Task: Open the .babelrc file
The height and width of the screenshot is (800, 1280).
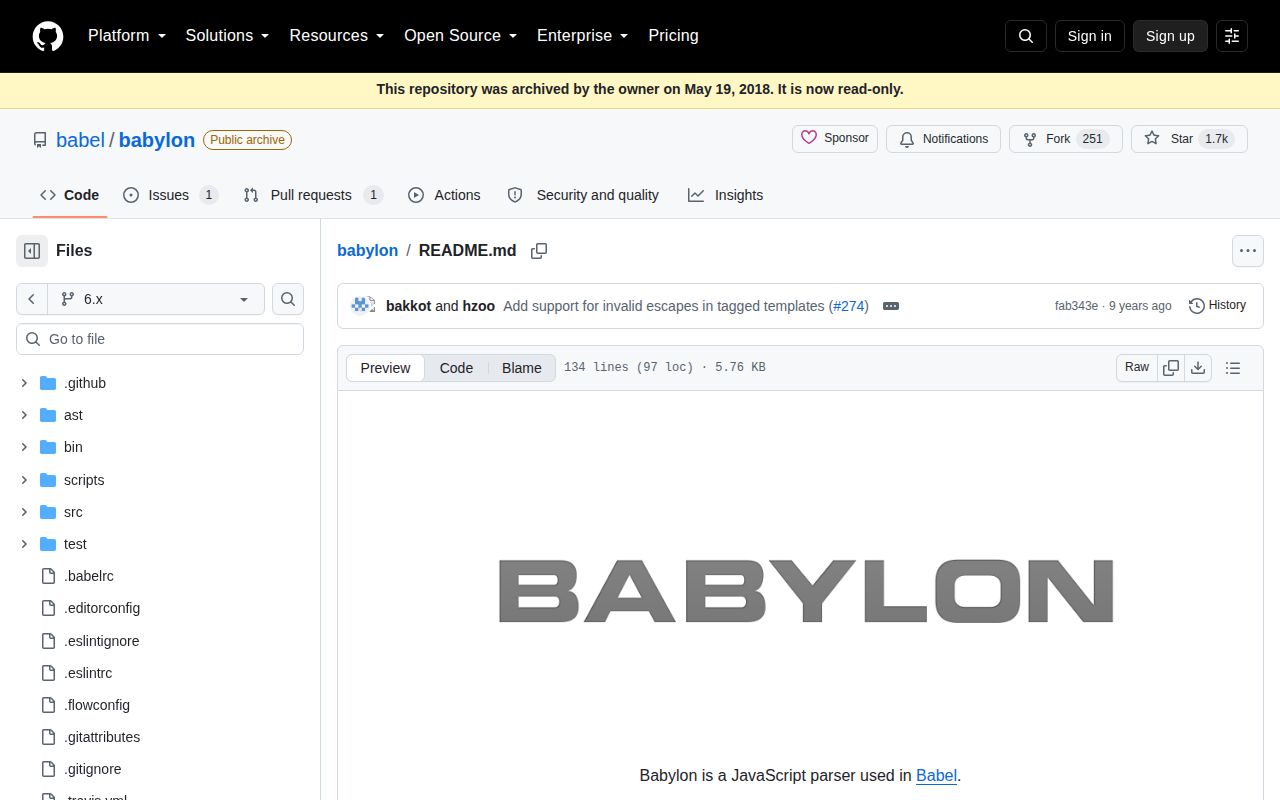Action: (x=89, y=576)
